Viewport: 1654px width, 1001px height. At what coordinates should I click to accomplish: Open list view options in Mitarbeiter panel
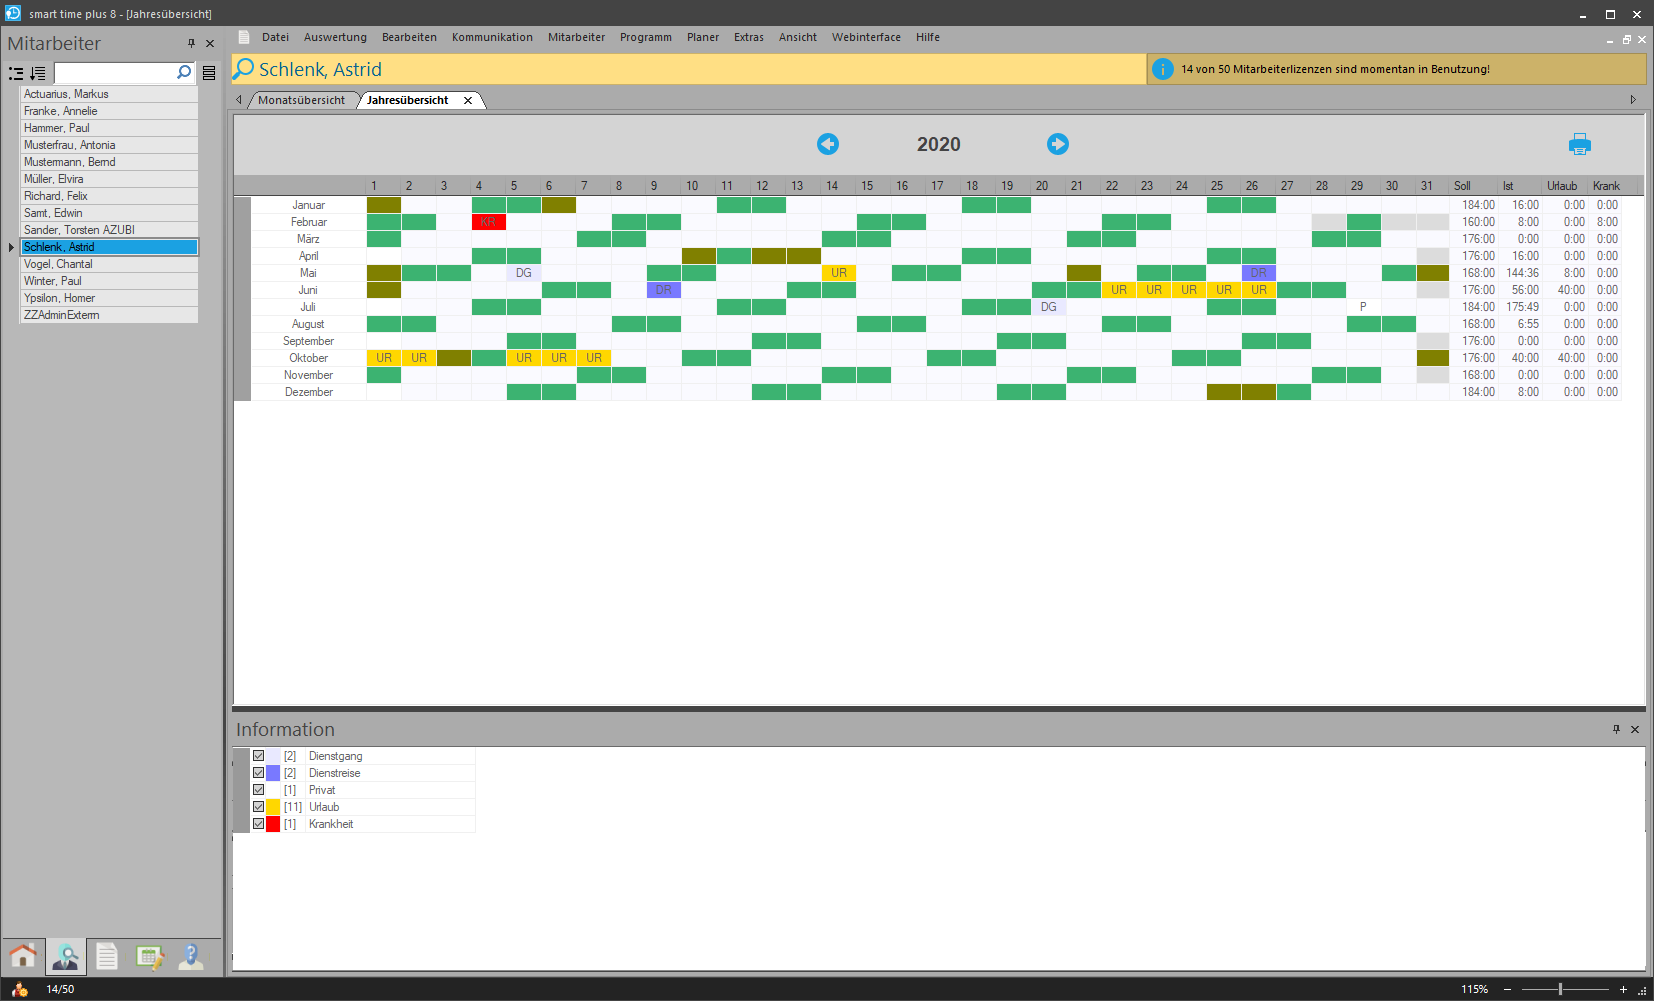tap(209, 73)
